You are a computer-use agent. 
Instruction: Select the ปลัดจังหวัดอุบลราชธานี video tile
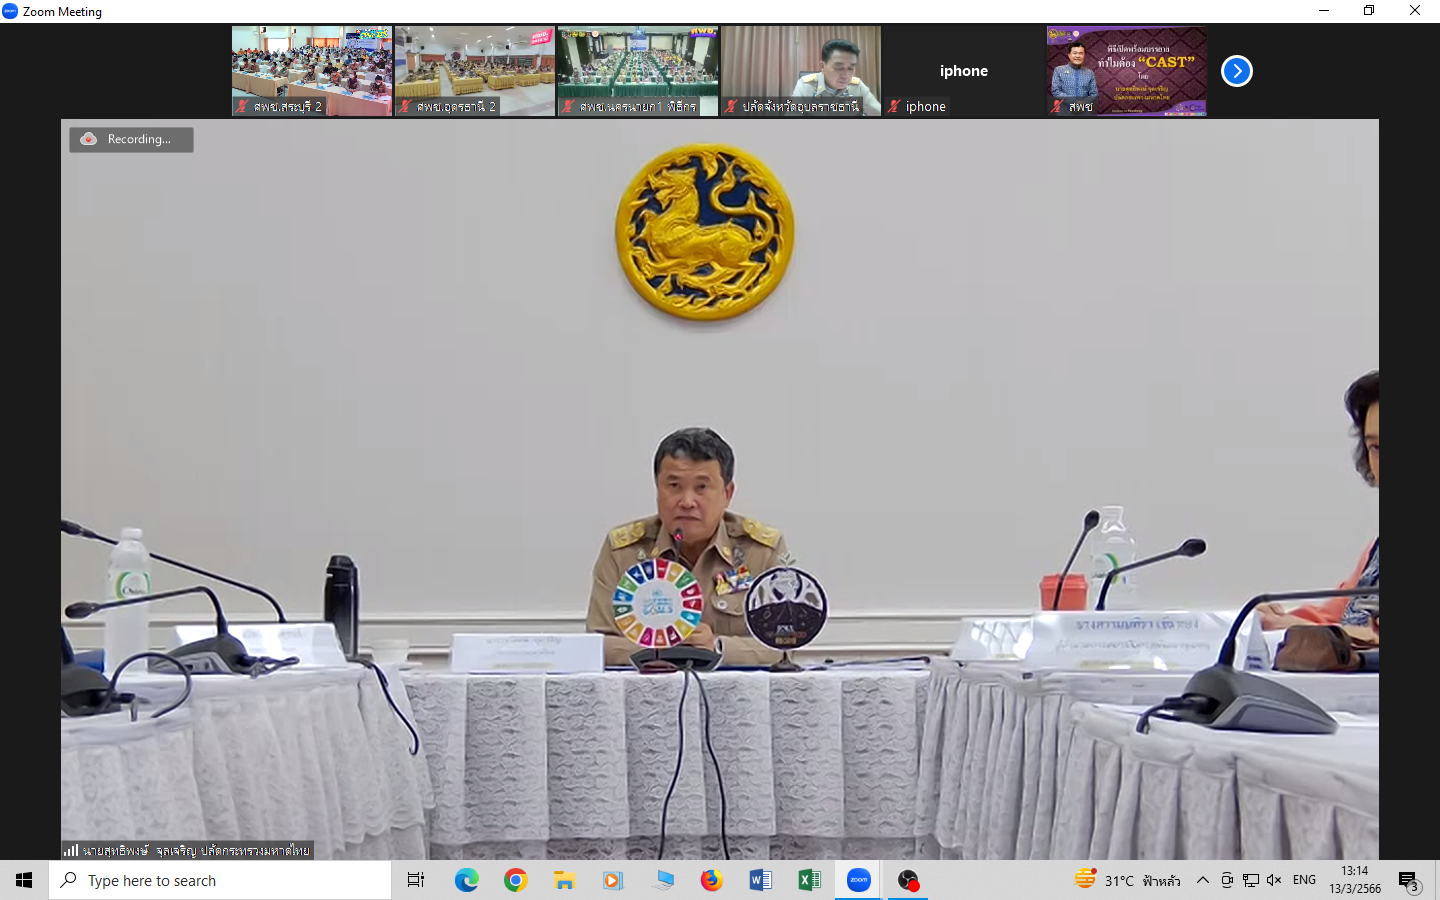click(x=801, y=71)
